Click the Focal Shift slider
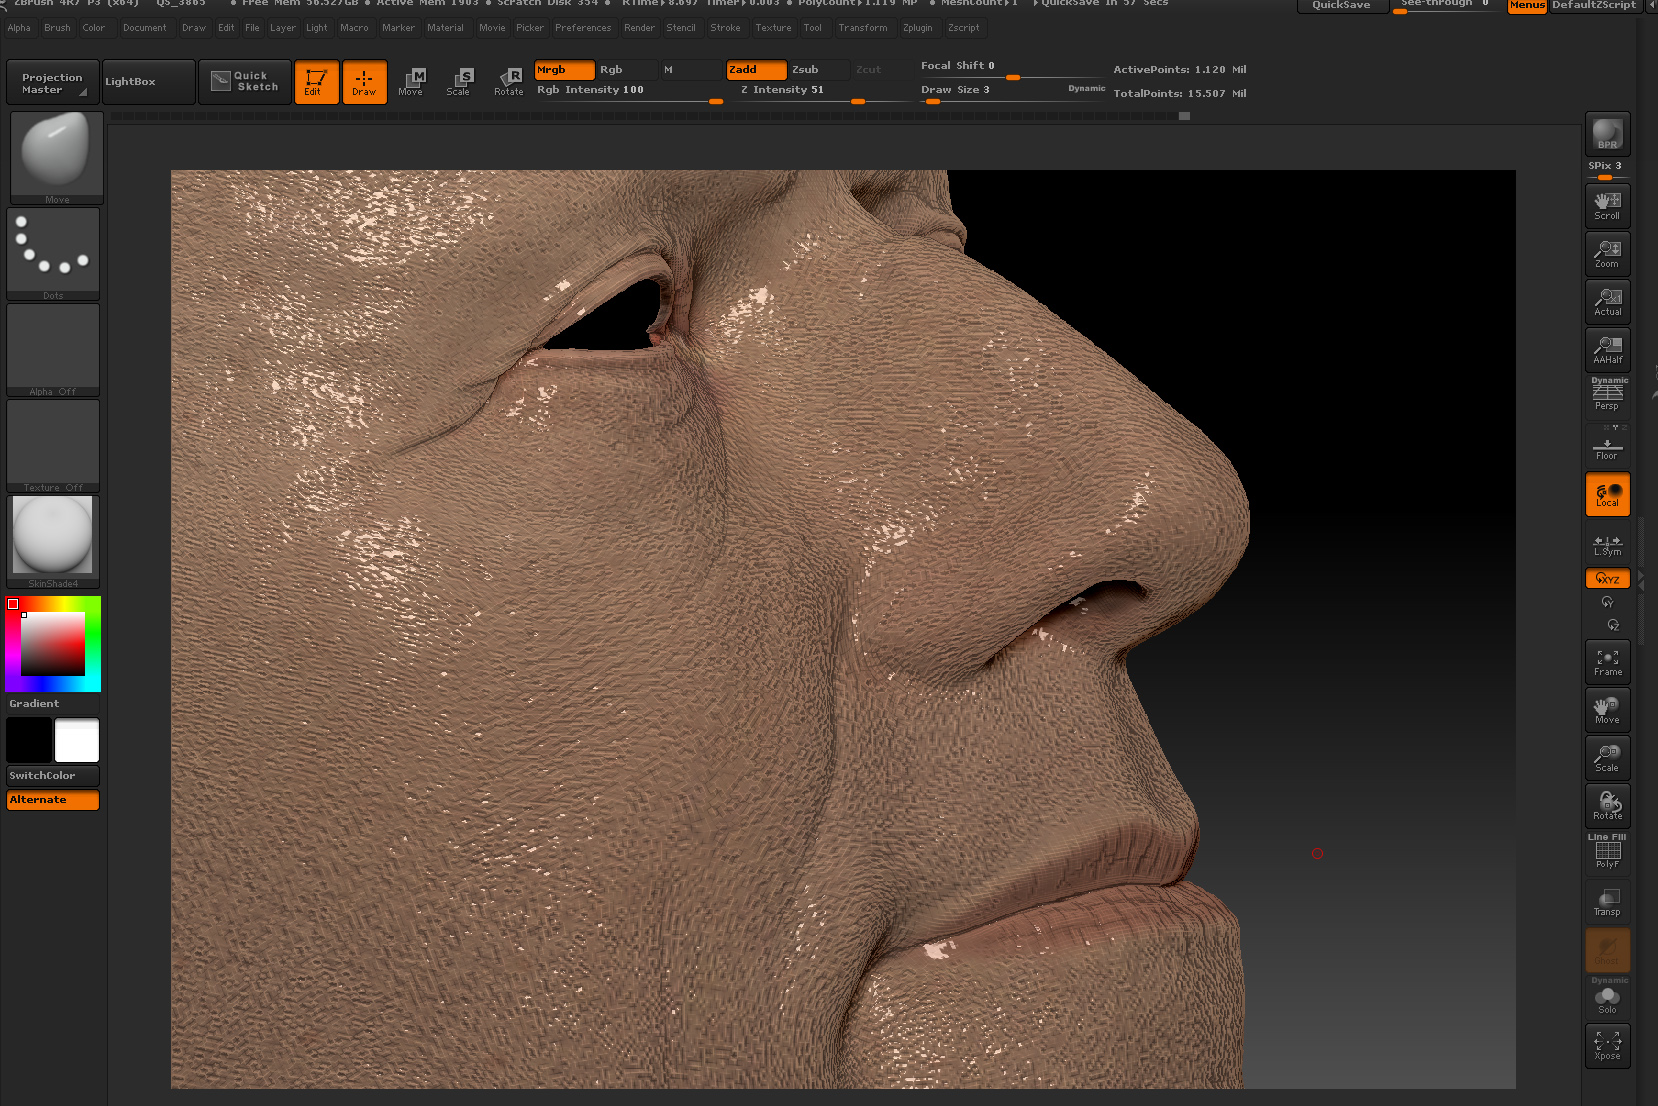Image resolution: width=1658 pixels, height=1106 pixels. click(1012, 68)
